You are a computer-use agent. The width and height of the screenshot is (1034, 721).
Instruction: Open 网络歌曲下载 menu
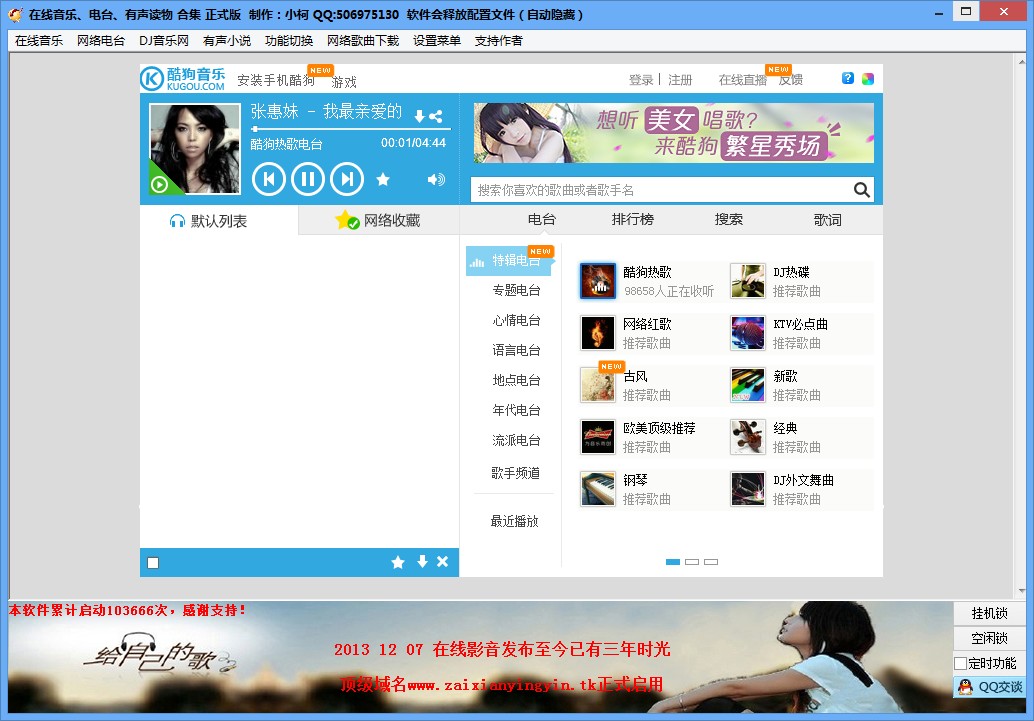(x=363, y=41)
